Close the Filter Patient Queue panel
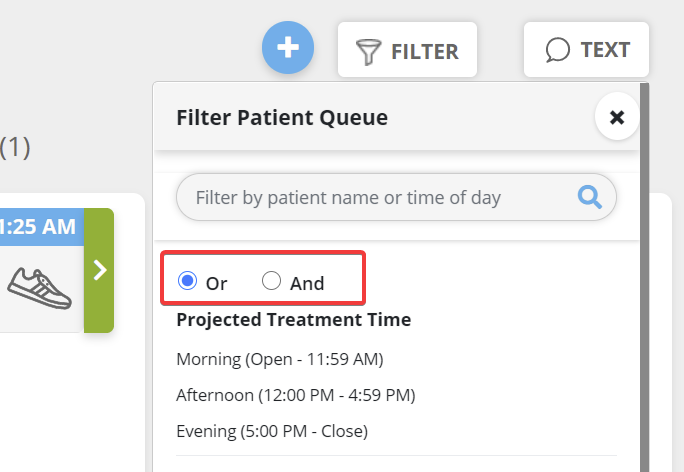Viewport: 684px width, 472px height. [617, 117]
